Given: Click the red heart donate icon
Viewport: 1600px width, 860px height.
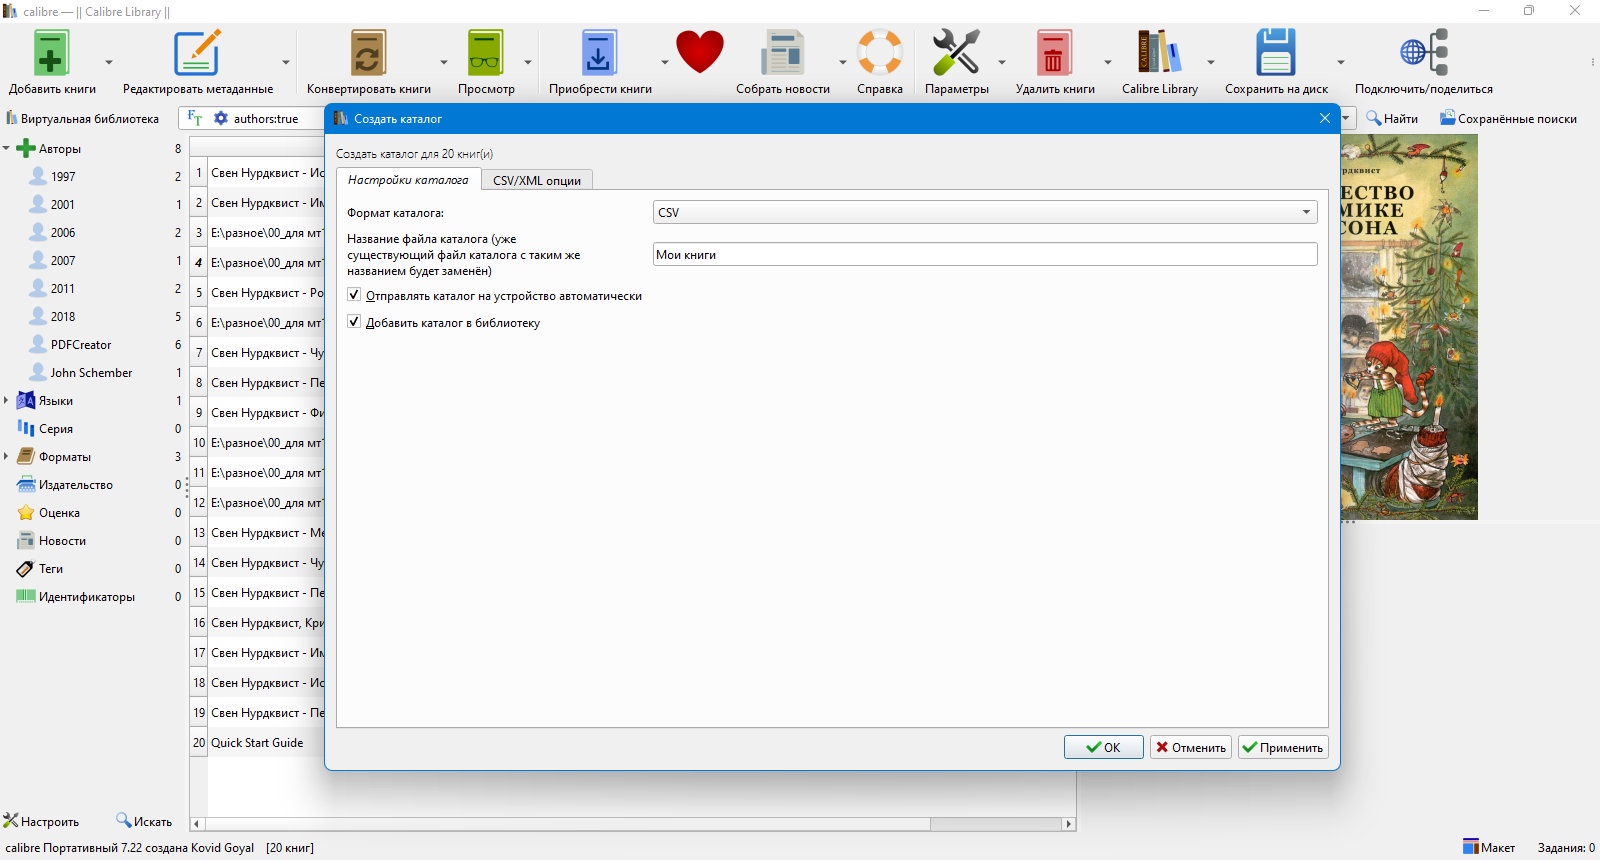Looking at the screenshot, I should [x=699, y=53].
